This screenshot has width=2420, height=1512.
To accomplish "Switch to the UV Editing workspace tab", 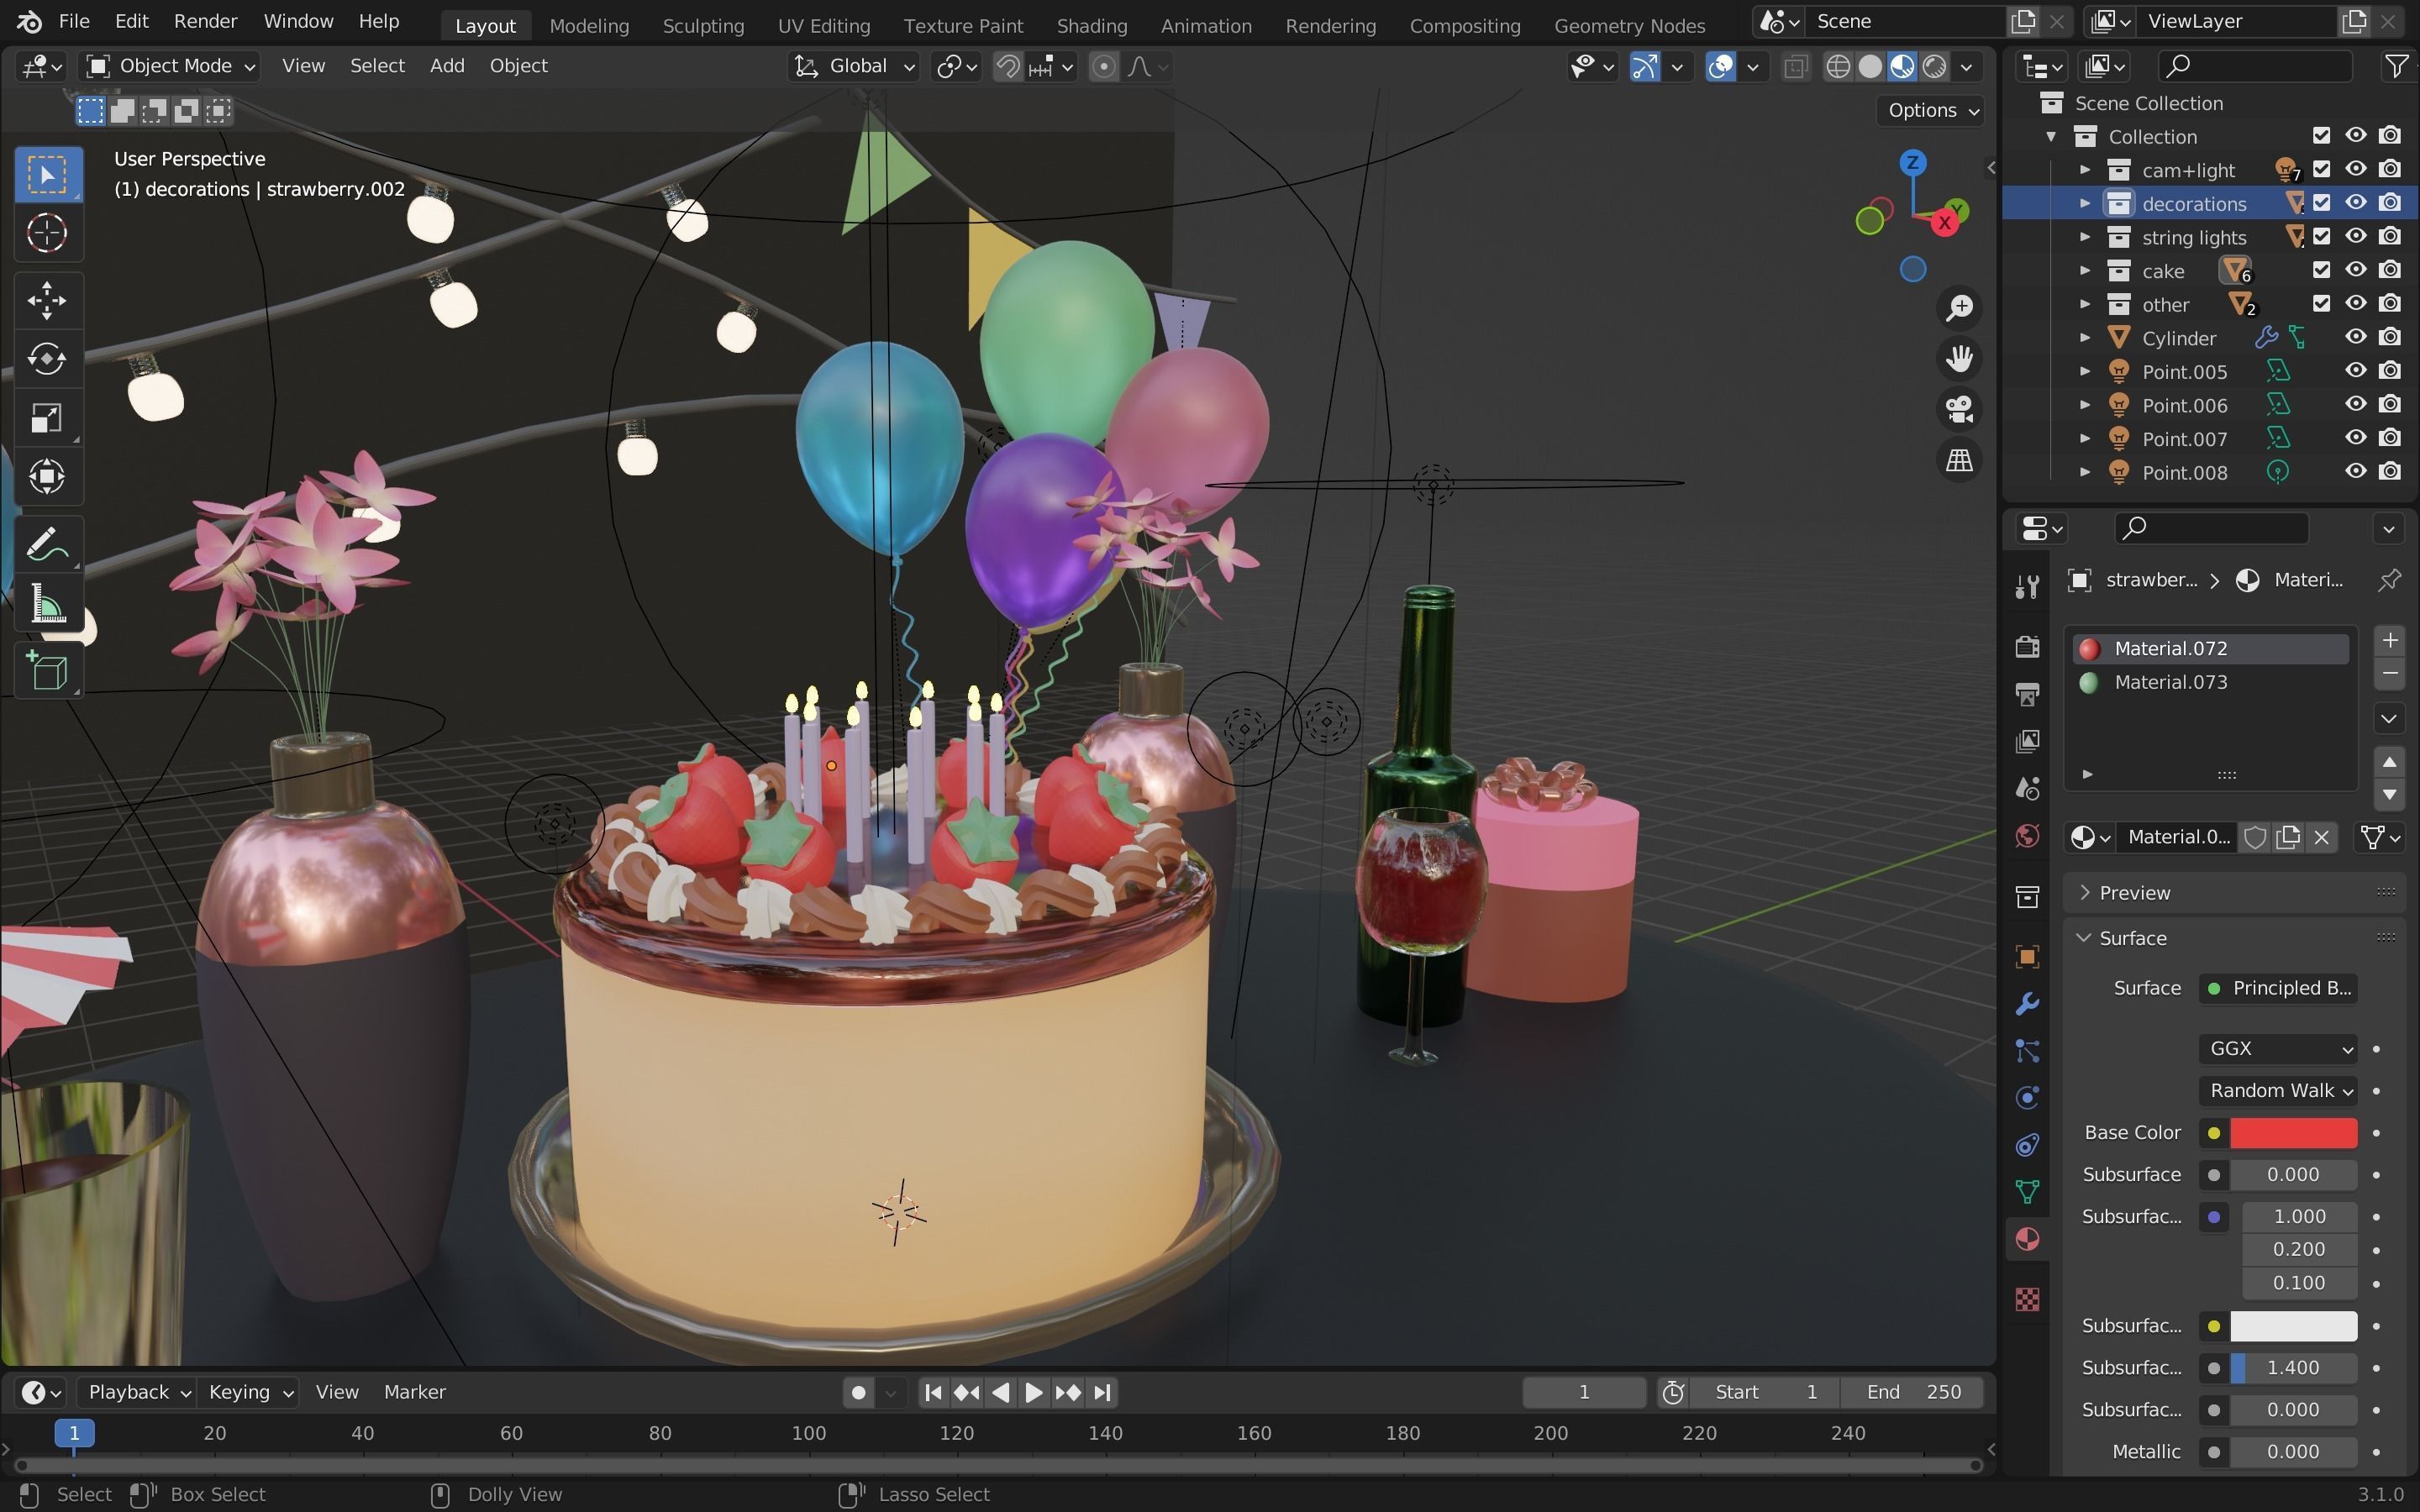I will pyautogui.click(x=824, y=26).
